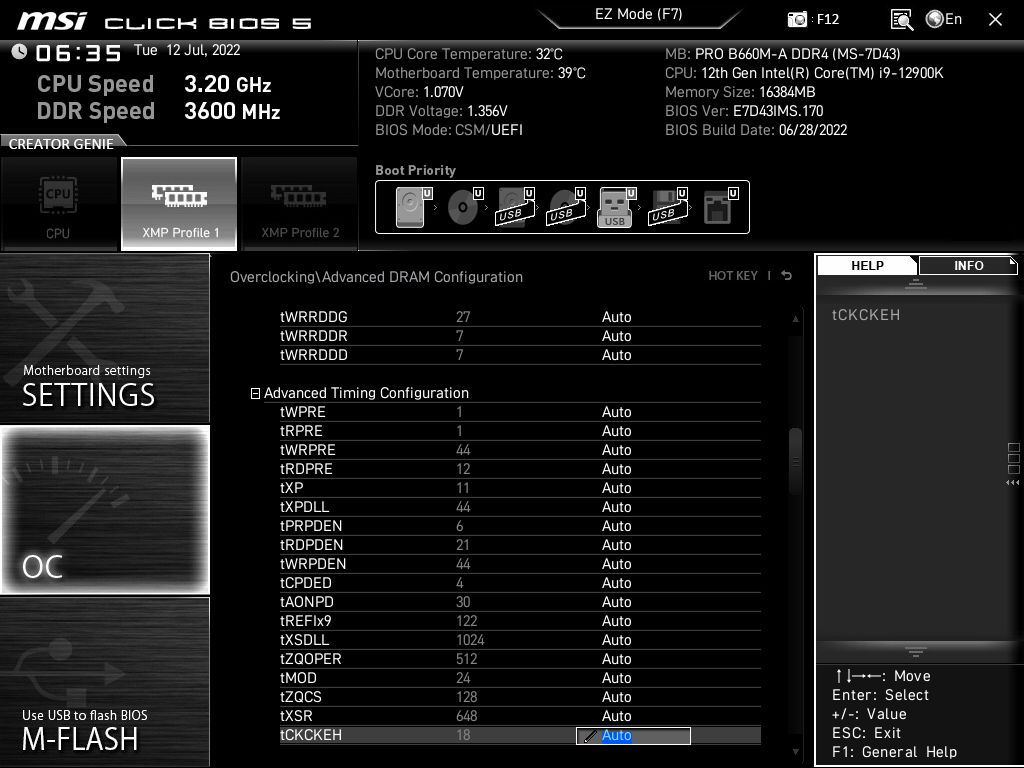
Task: Click the help panel bottom collapse handle
Action: 916,651
